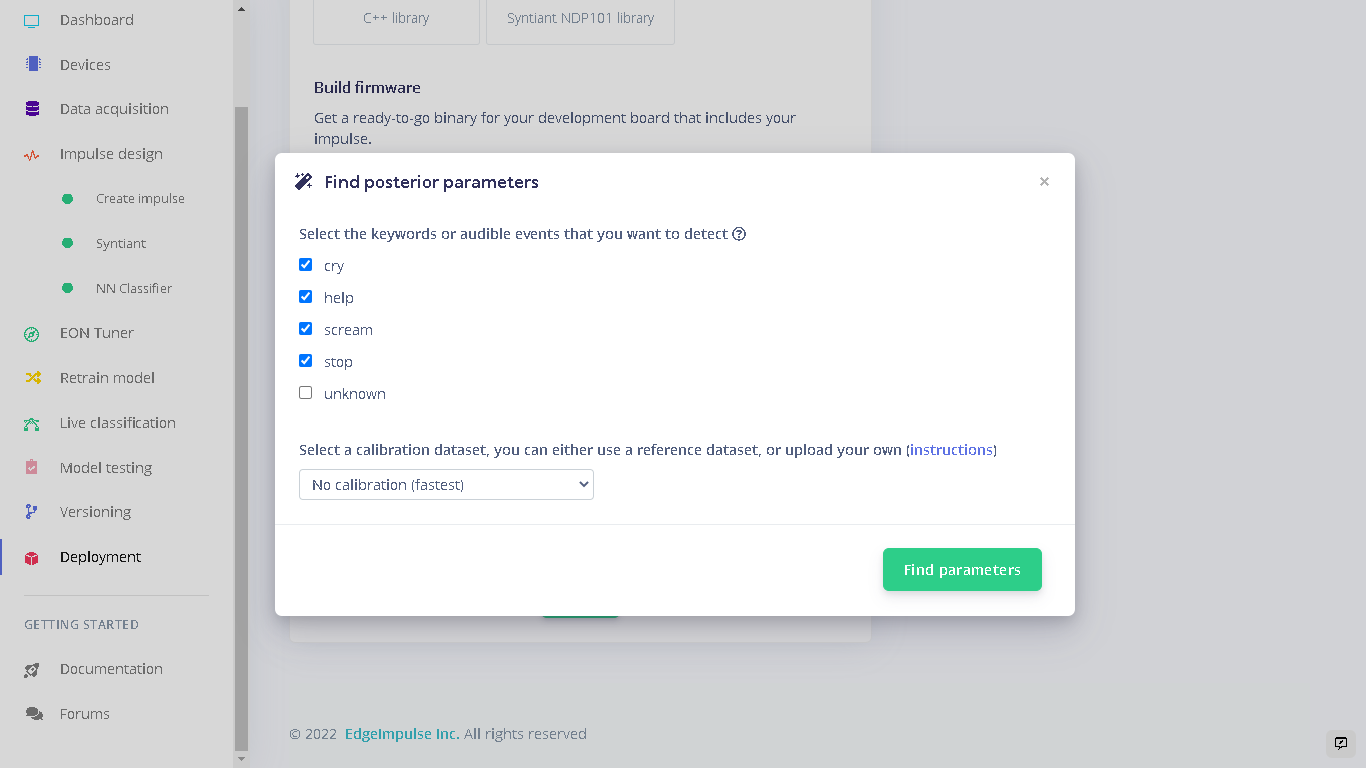Click the Find parameters button
Screen dimensions: 1366x768
962,569
